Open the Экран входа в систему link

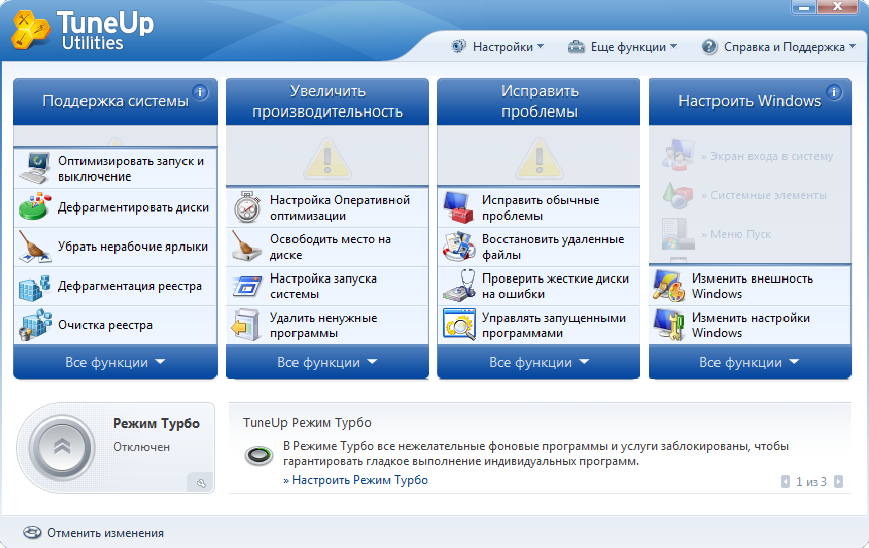pyautogui.click(x=767, y=156)
